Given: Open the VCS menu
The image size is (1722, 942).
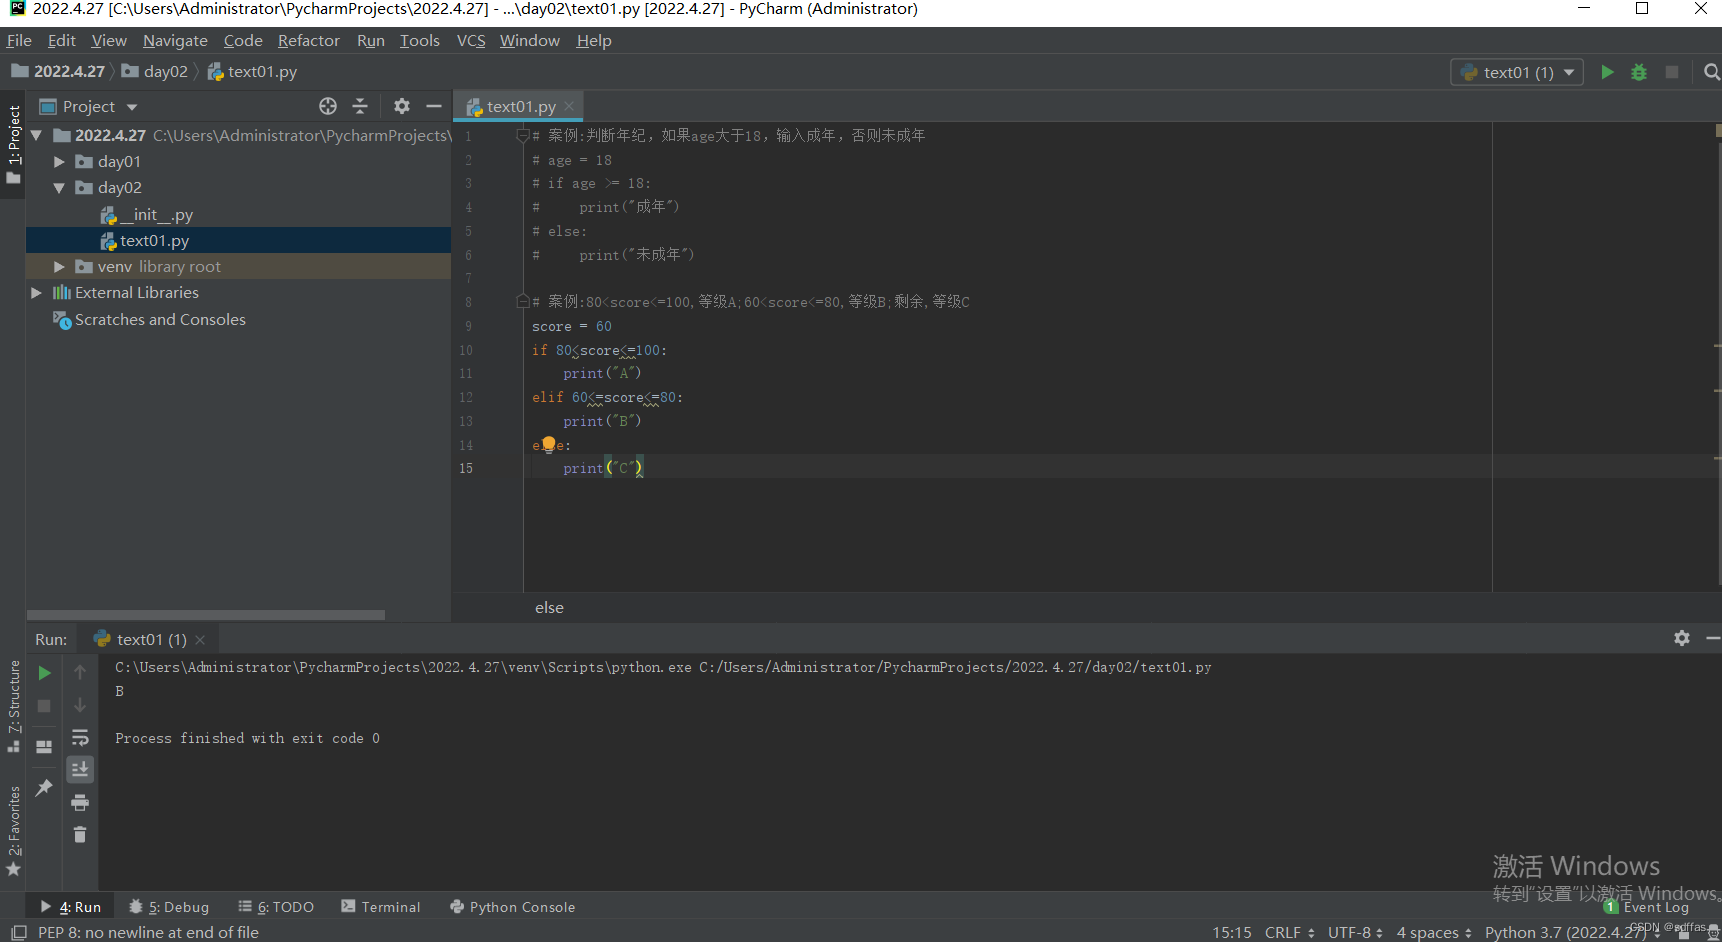Looking at the screenshot, I should (x=471, y=41).
